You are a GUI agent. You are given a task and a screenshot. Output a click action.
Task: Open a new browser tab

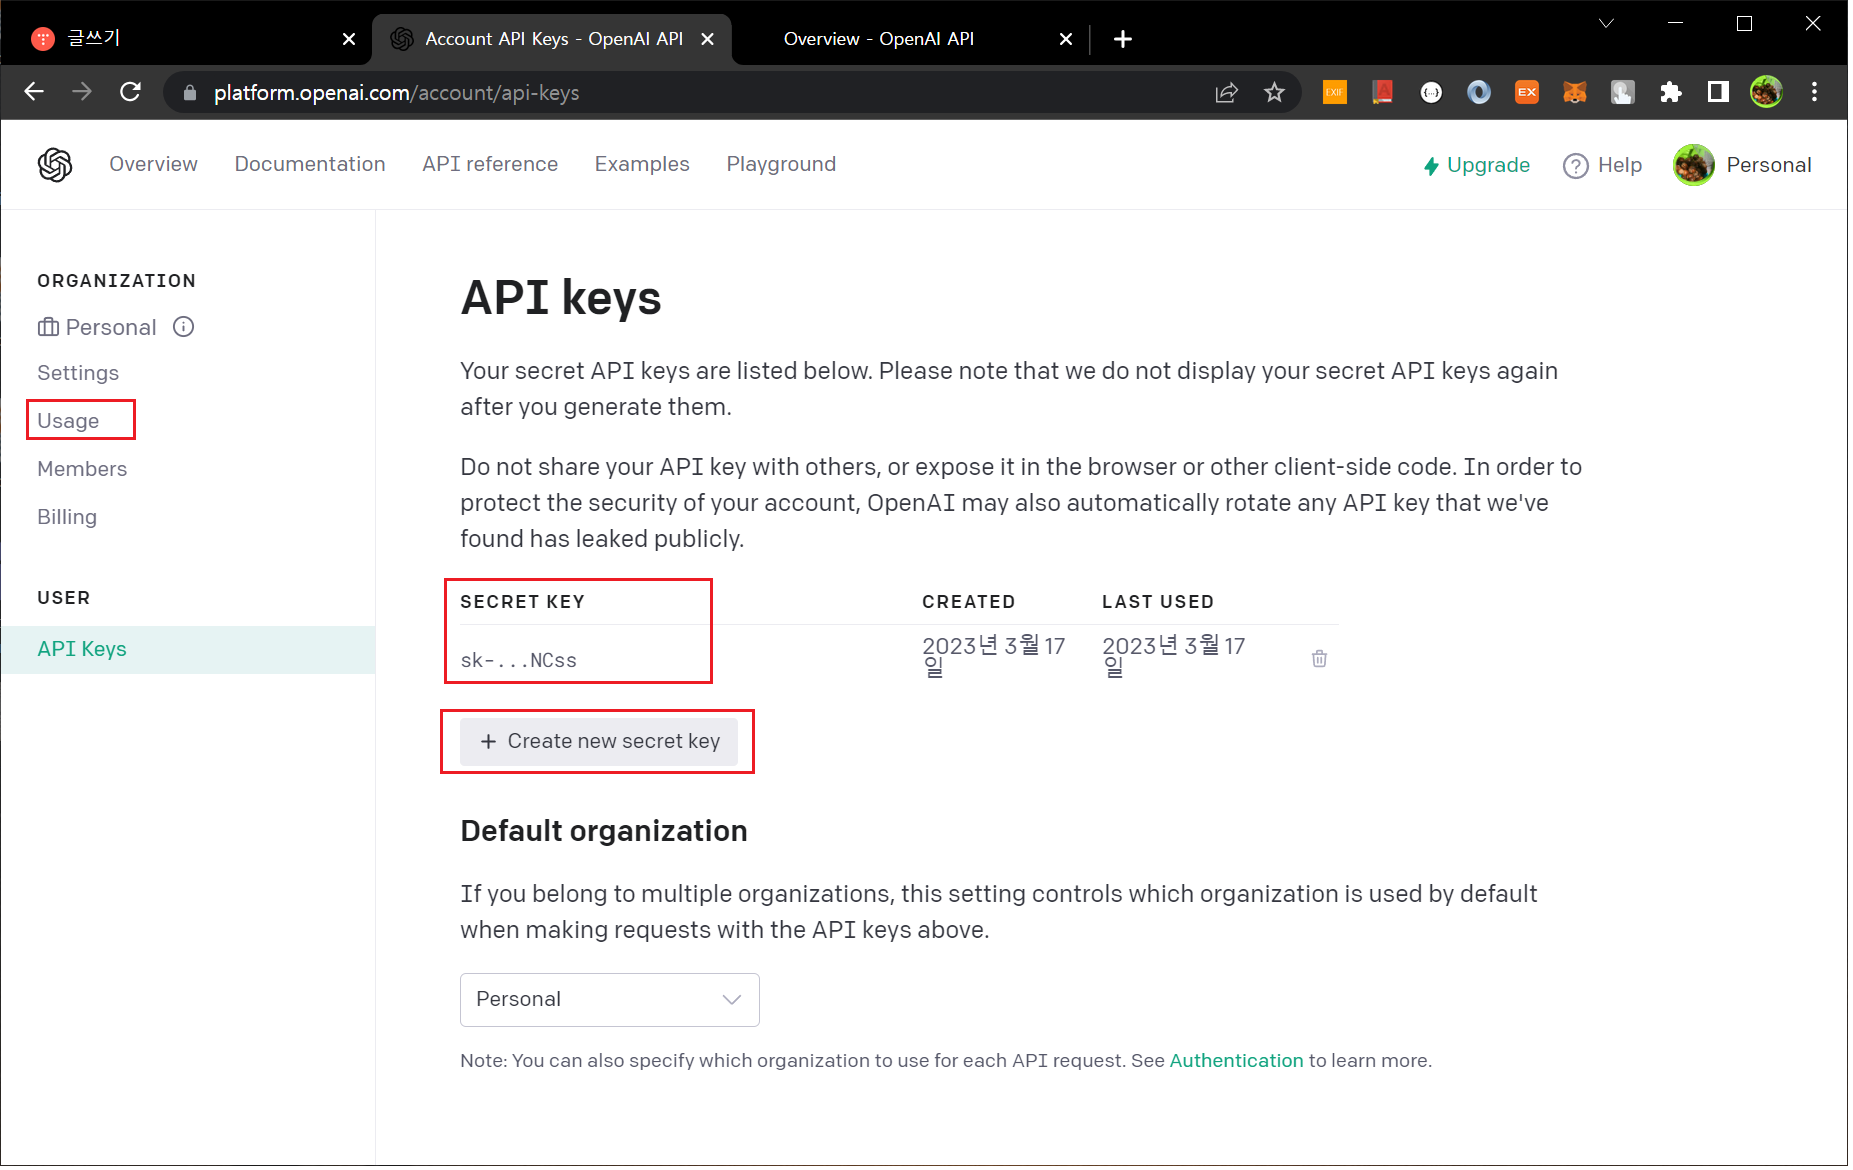click(x=1123, y=39)
